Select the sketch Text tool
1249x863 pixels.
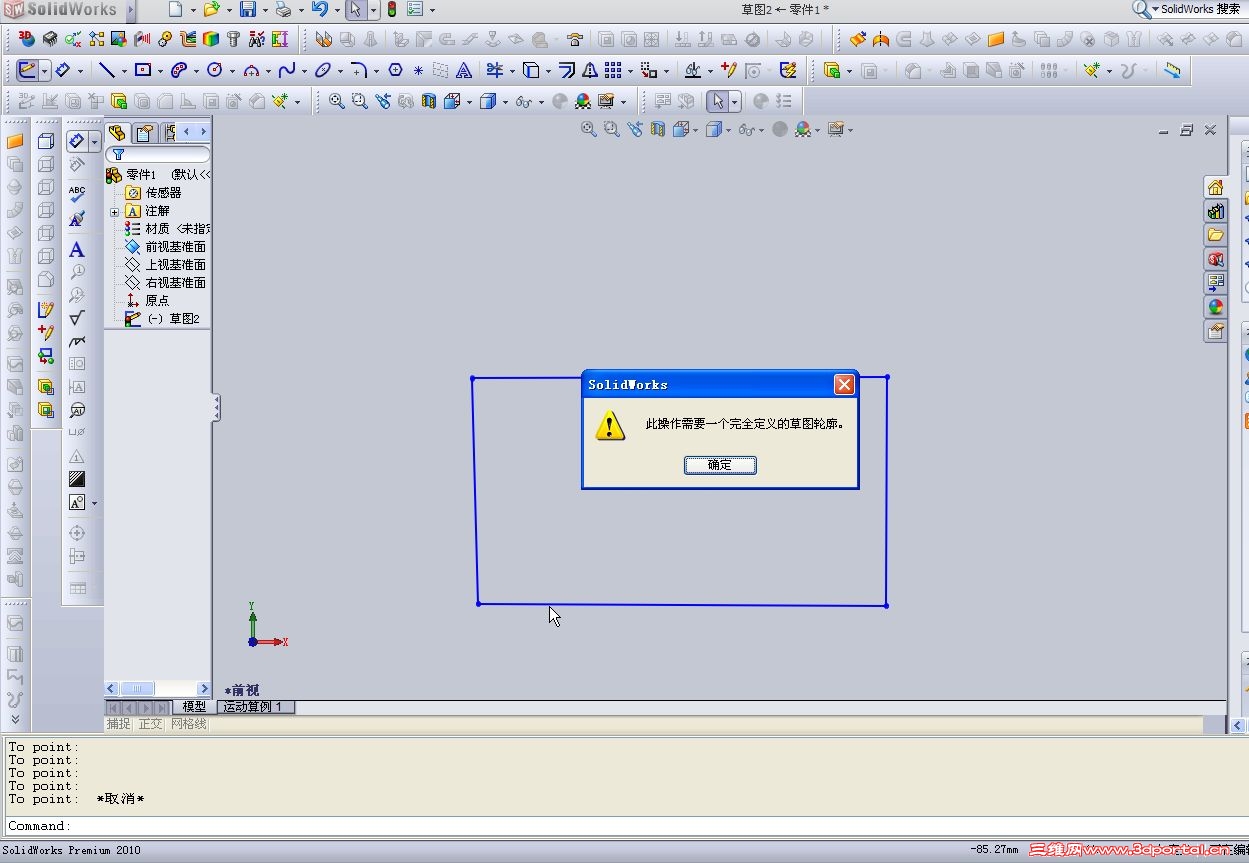pos(464,70)
